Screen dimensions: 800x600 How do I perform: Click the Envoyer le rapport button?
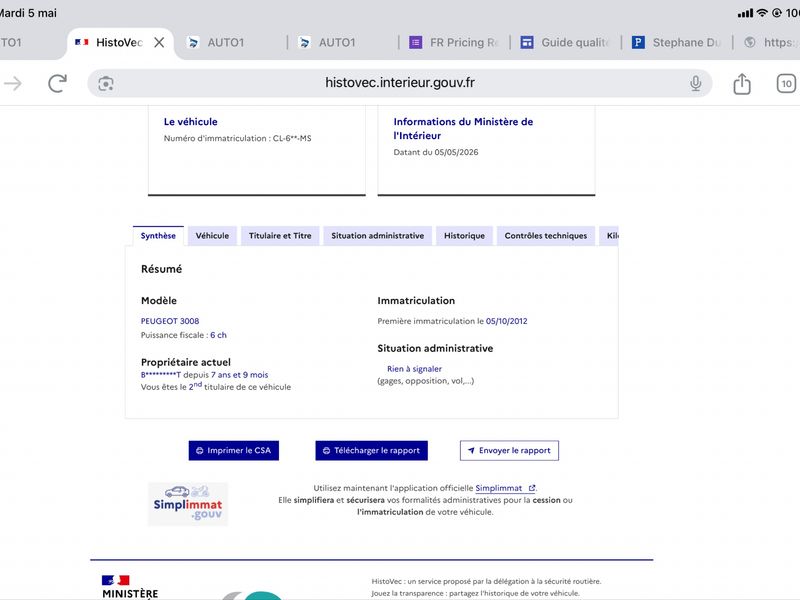509,451
